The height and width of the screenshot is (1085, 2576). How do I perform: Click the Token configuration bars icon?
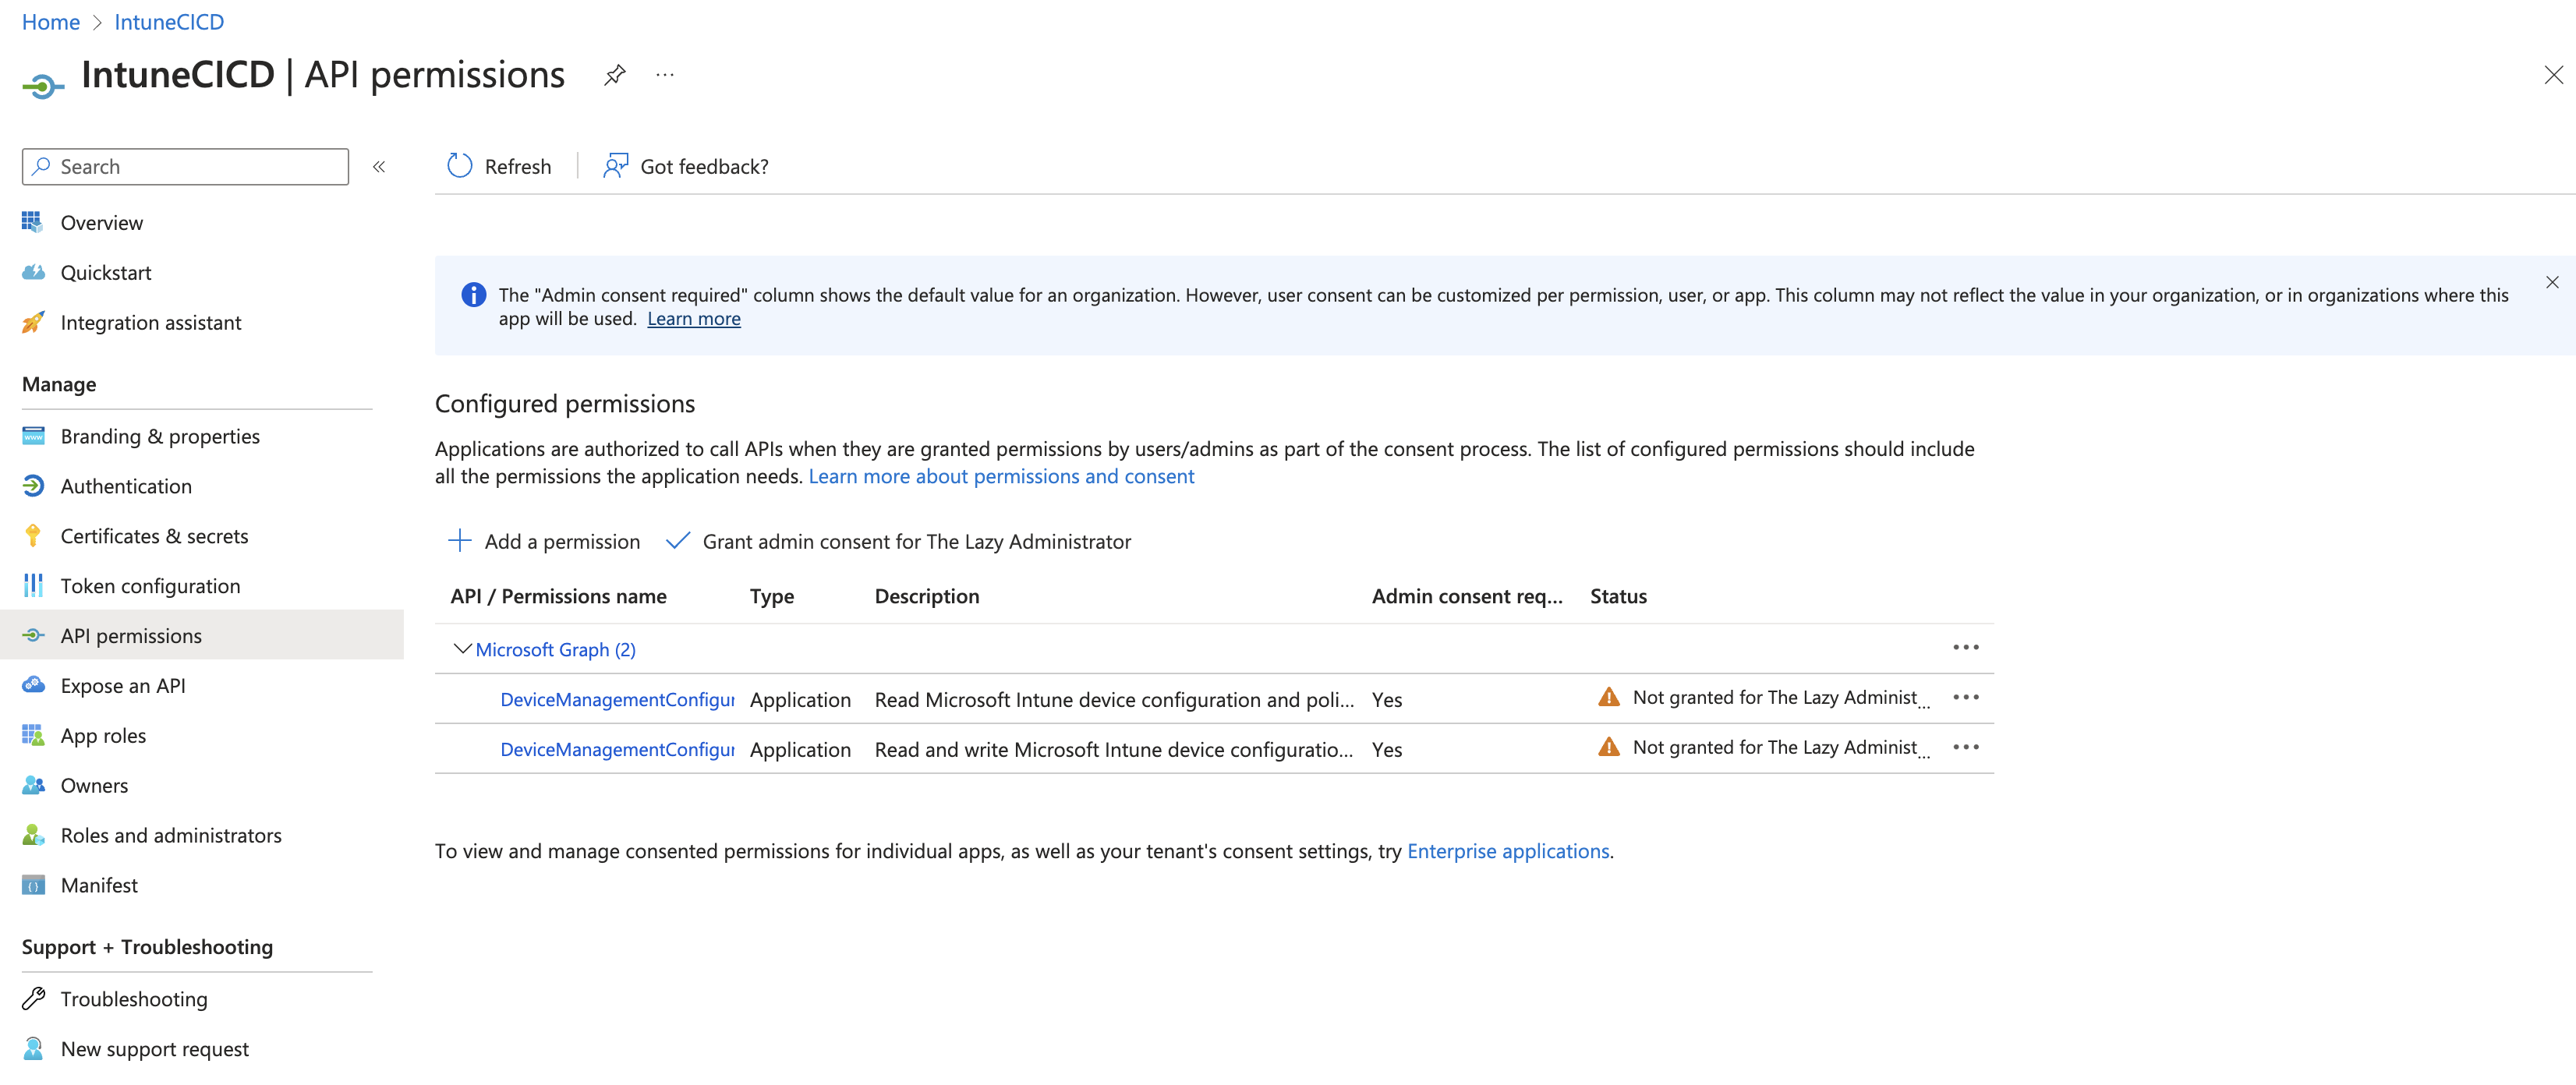(33, 585)
